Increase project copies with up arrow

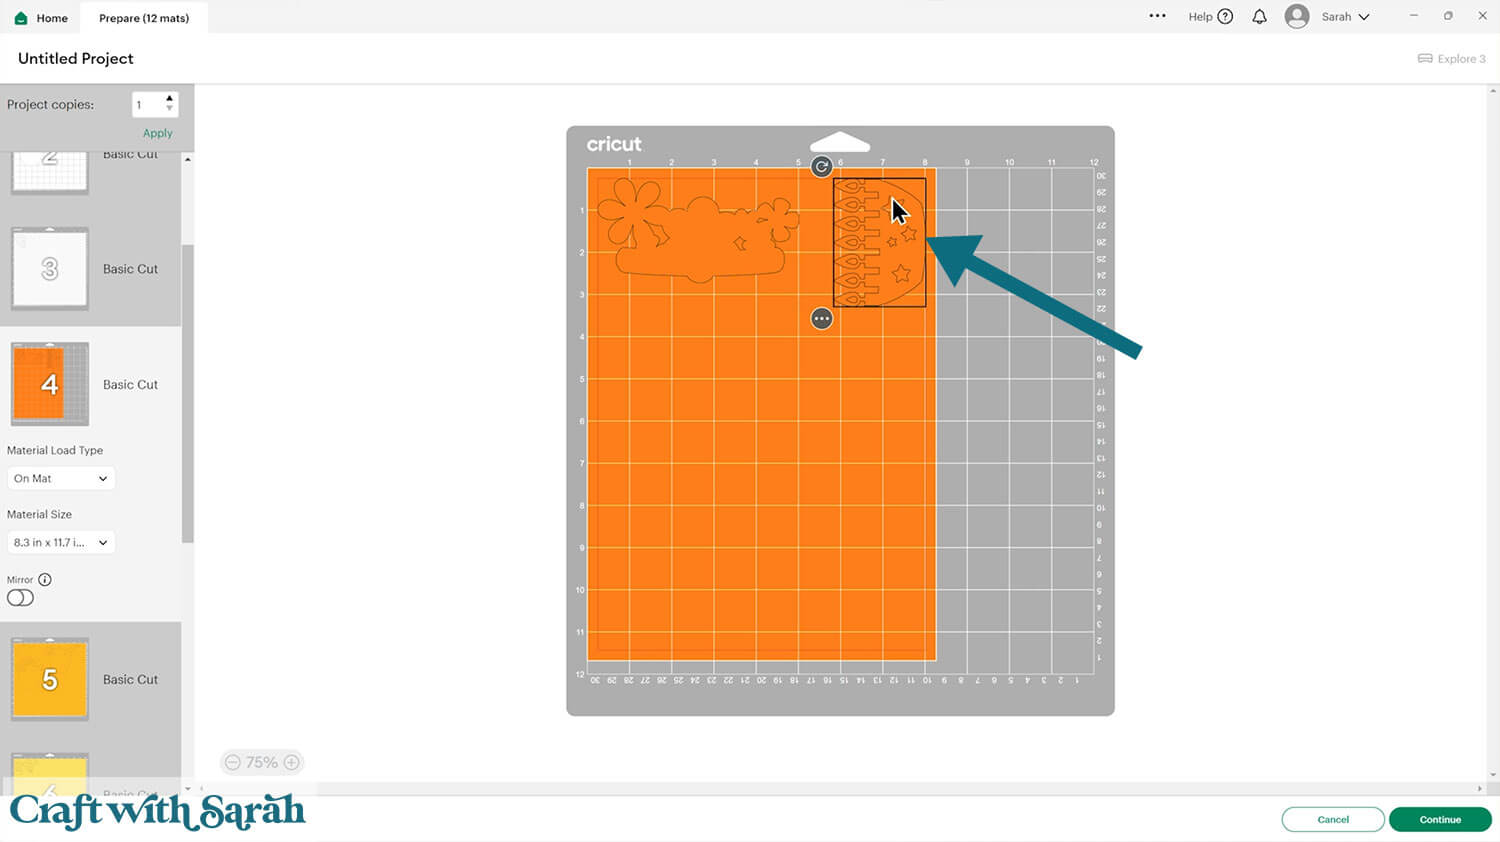click(x=169, y=99)
